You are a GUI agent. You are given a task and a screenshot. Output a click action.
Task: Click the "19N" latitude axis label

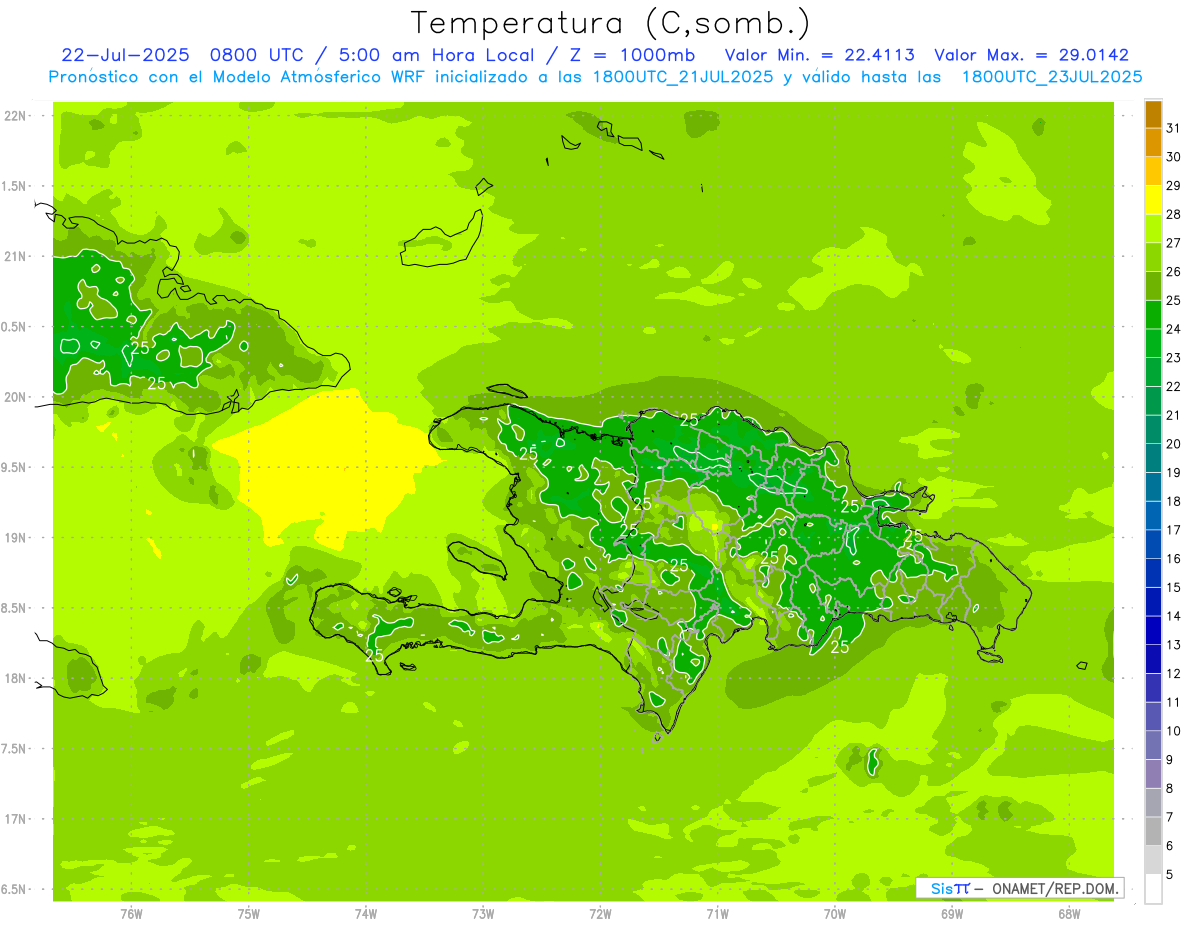[x=16, y=538]
